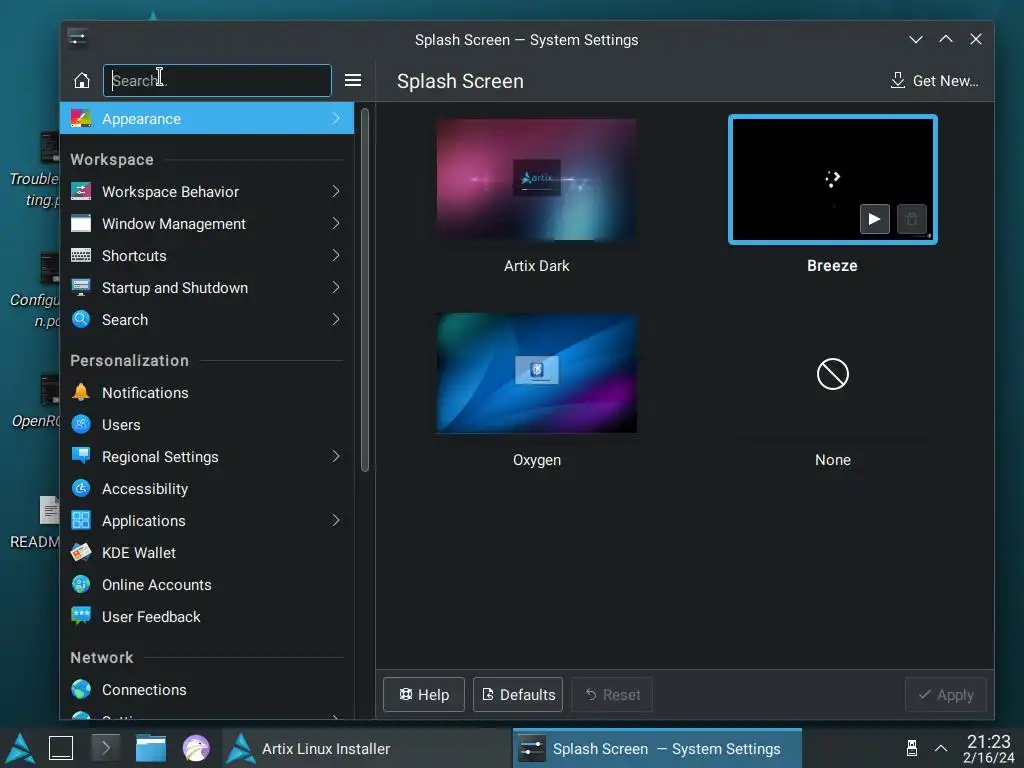Screen dimensions: 1024x768
Task: Expand Workspace Behavior submenu chevron
Action: point(336,191)
